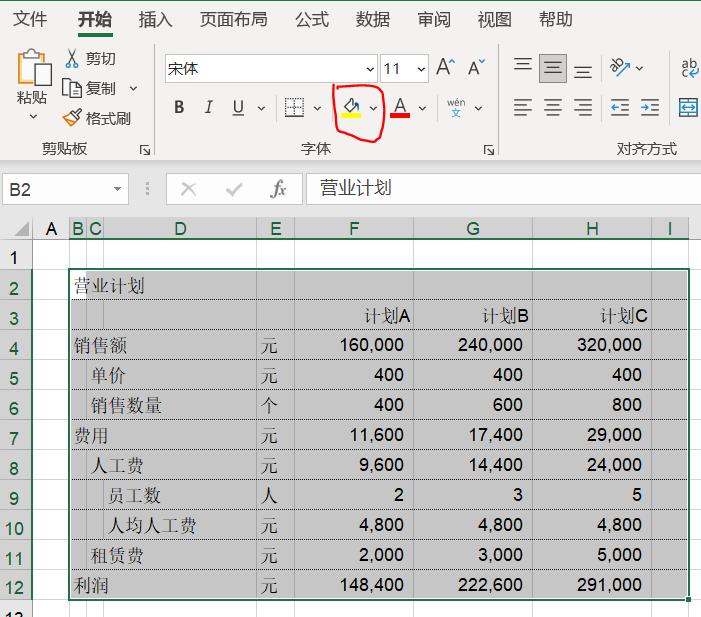The height and width of the screenshot is (617, 701).
Task: Select column D header
Action: [x=180, y=228]
